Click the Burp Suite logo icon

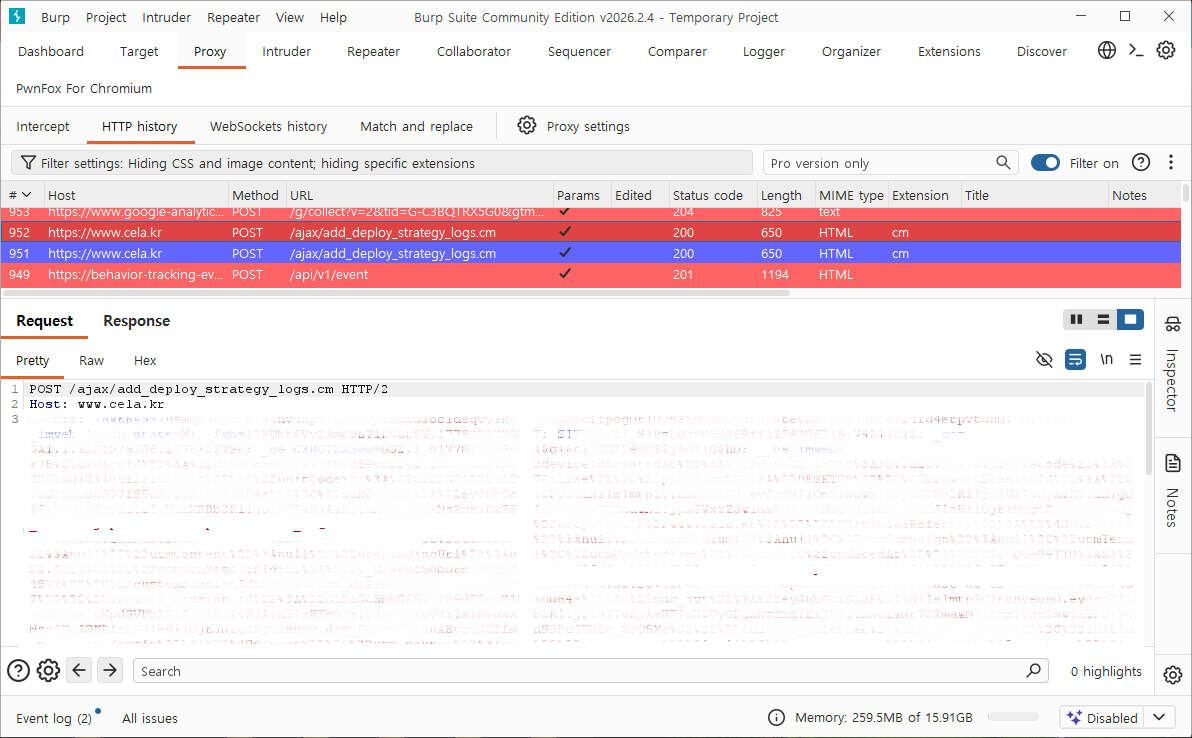17,16
